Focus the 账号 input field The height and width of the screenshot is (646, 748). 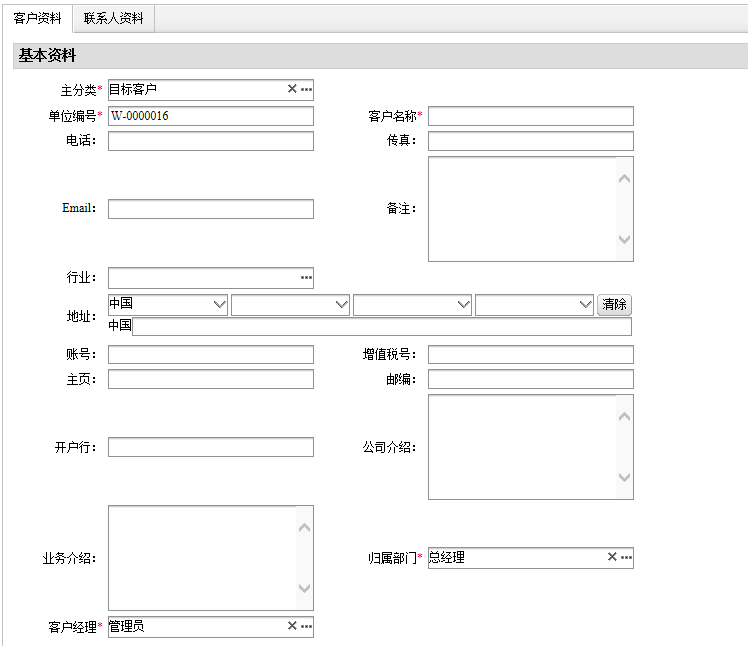[211, 354]
